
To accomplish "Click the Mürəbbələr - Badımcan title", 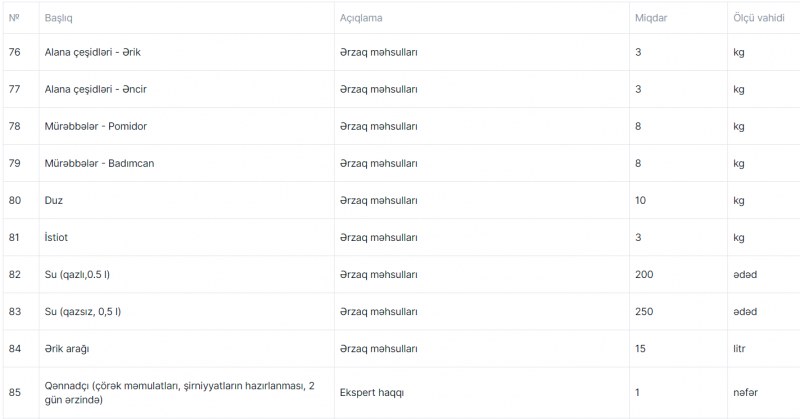I will click(x=99, y=163).
